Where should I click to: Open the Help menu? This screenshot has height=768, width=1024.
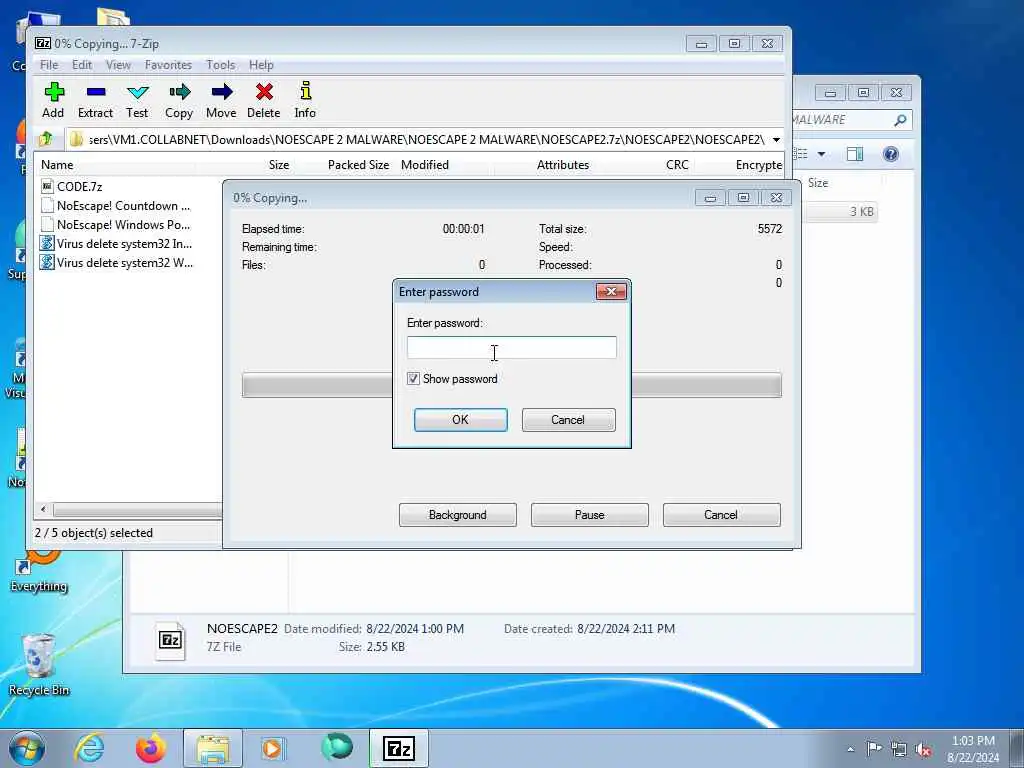[x=261, y=65]
